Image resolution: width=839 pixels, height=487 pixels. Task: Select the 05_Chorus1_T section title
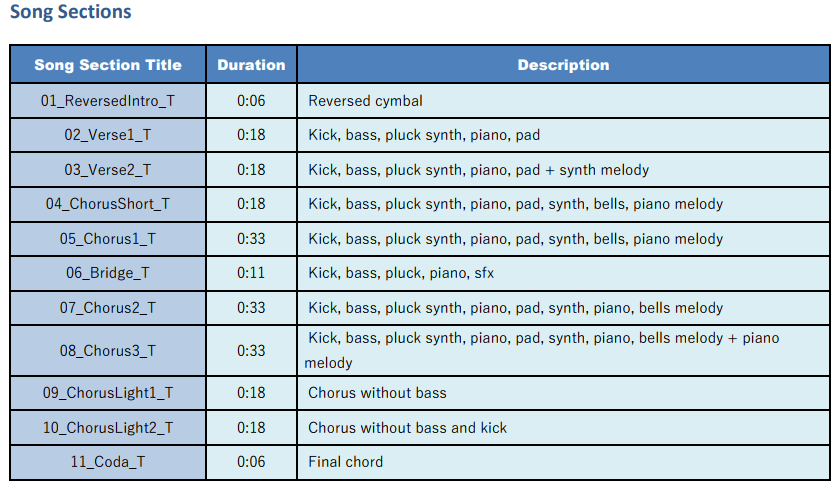coord(108,239)
